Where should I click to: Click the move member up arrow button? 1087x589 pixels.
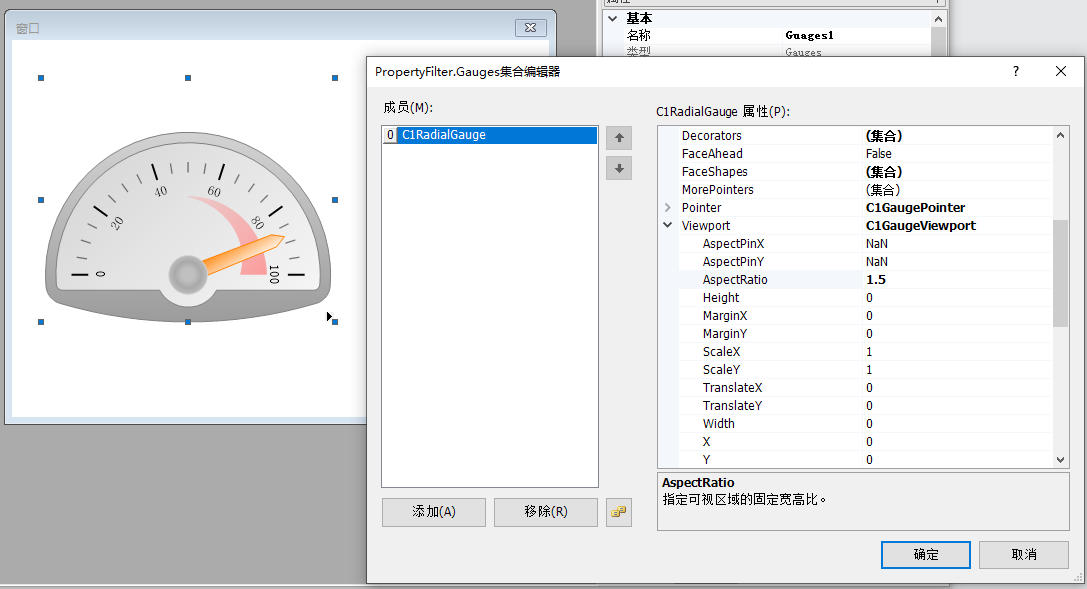[x=619, y=138]
